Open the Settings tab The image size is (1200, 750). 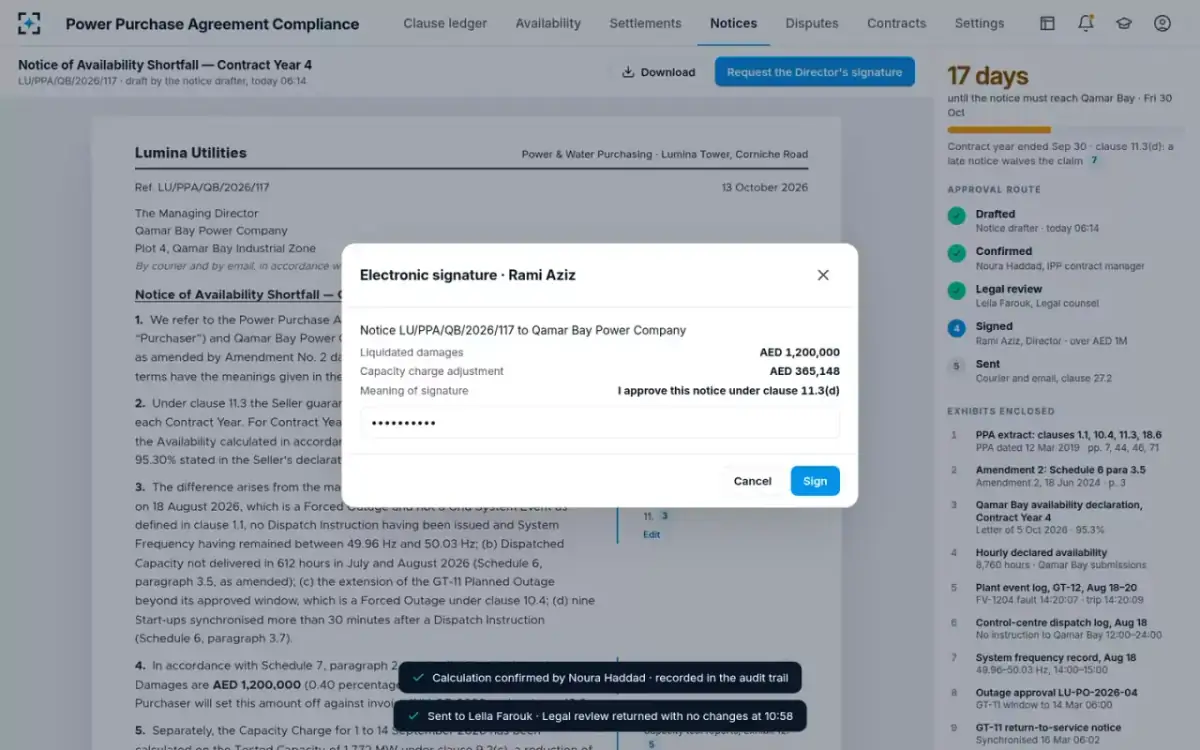(x=979, y=23)
